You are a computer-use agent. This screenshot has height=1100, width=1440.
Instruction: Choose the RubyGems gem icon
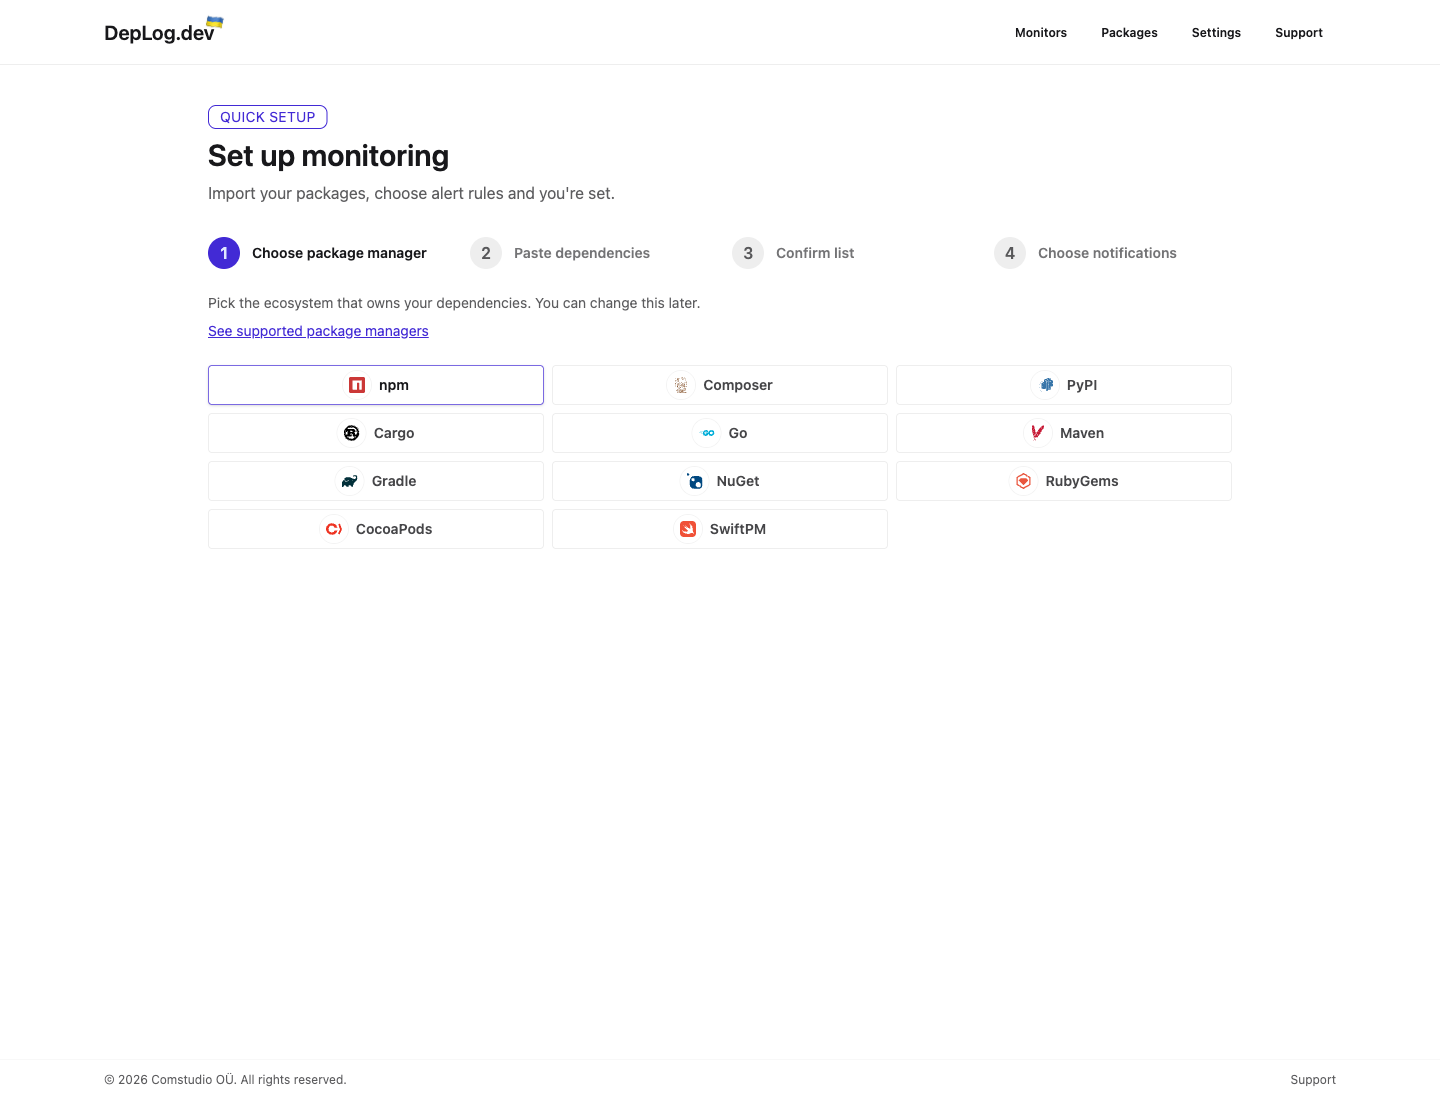1023,481
